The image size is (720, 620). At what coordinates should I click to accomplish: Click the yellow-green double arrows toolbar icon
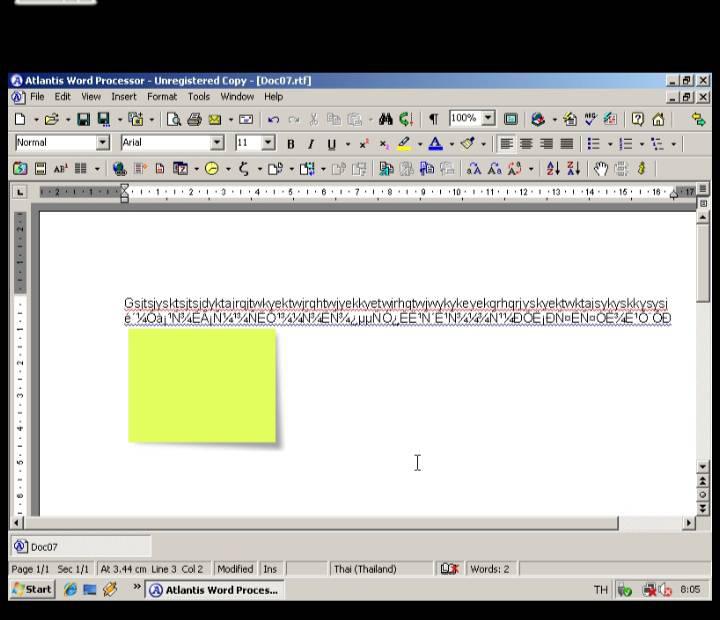coord(698,119)
